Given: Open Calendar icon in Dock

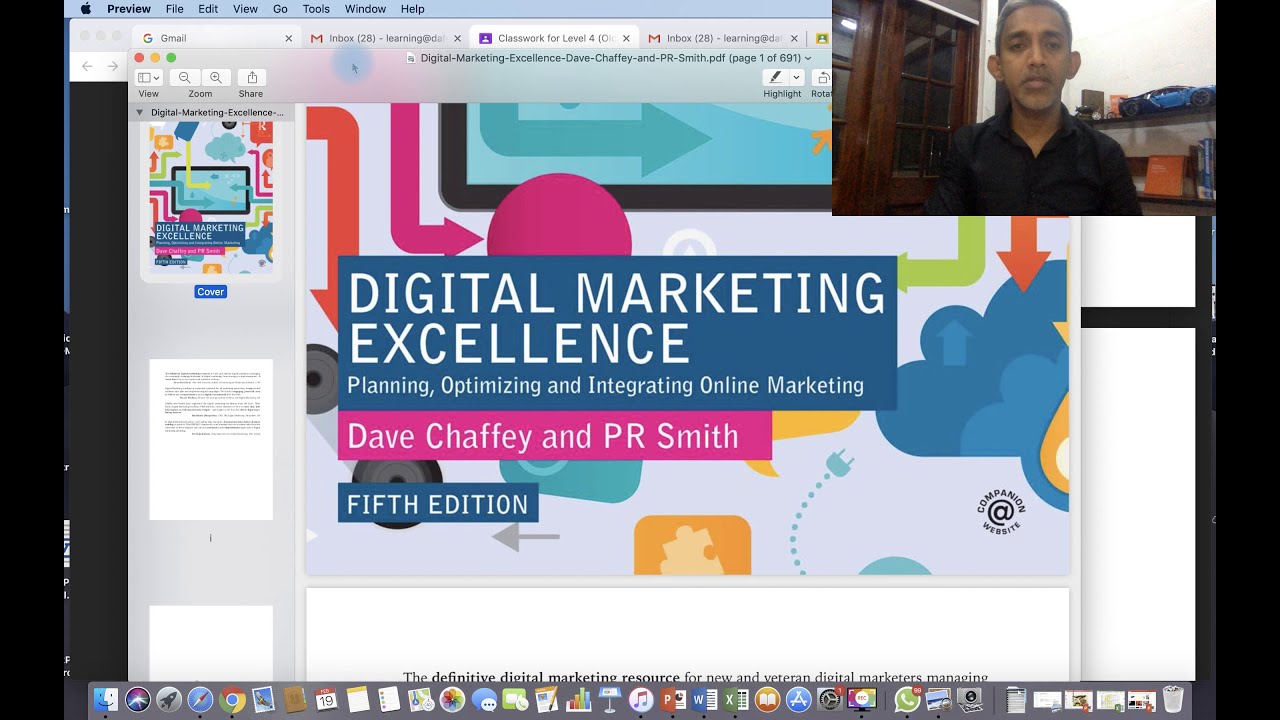Looking at the screenshot, I should [x=326, y=699].
